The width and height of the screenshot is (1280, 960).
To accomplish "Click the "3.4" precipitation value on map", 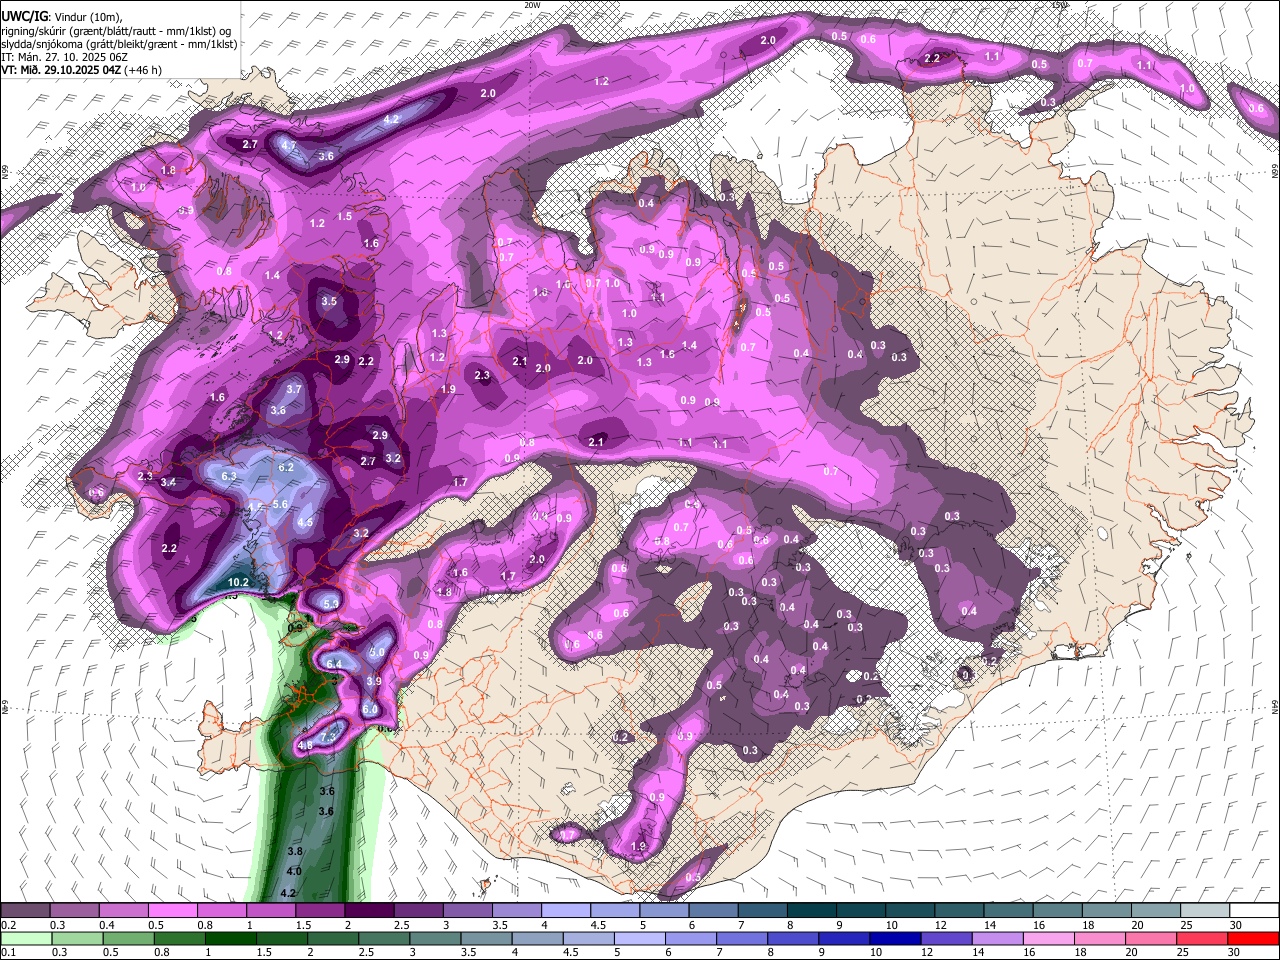I will (168, 483).
